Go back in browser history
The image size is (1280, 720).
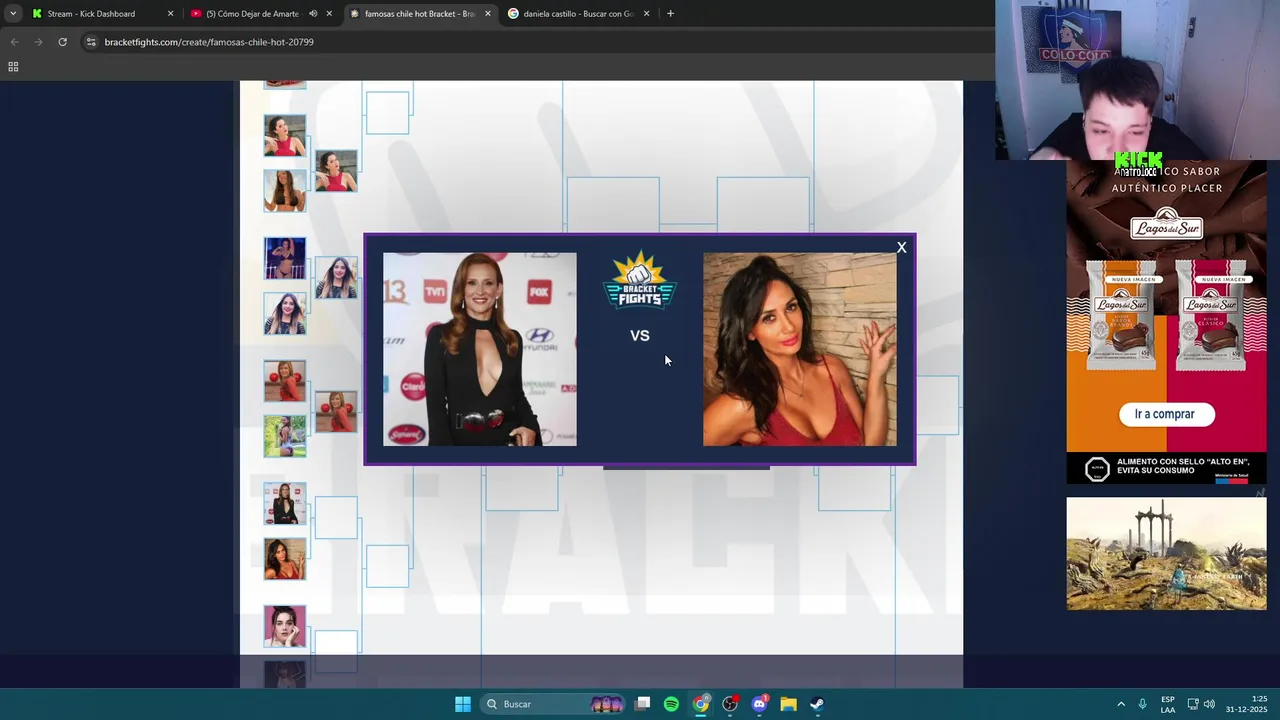pyautogui.click(x=14, y=42)
